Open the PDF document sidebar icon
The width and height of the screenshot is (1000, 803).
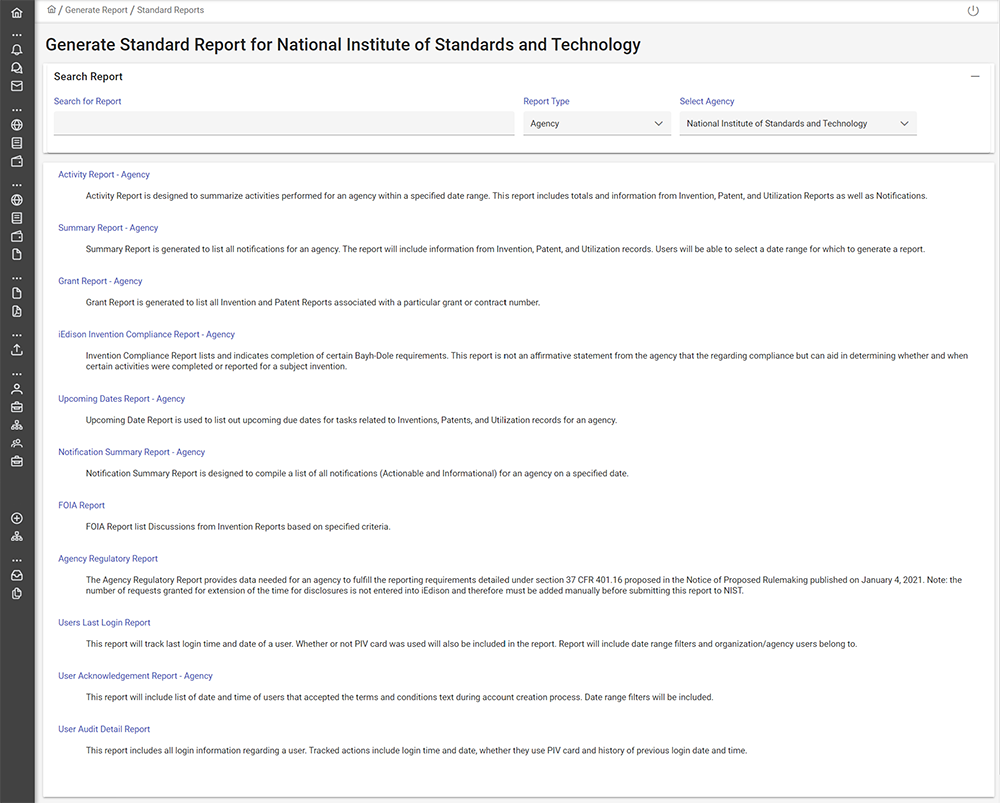click(16, 312)
